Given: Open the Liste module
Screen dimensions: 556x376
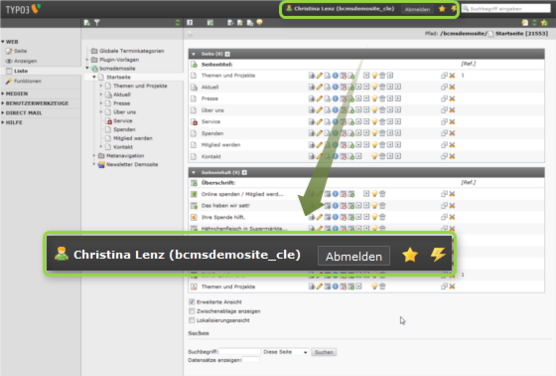Looking at the screenshot, I should point(21,71).
